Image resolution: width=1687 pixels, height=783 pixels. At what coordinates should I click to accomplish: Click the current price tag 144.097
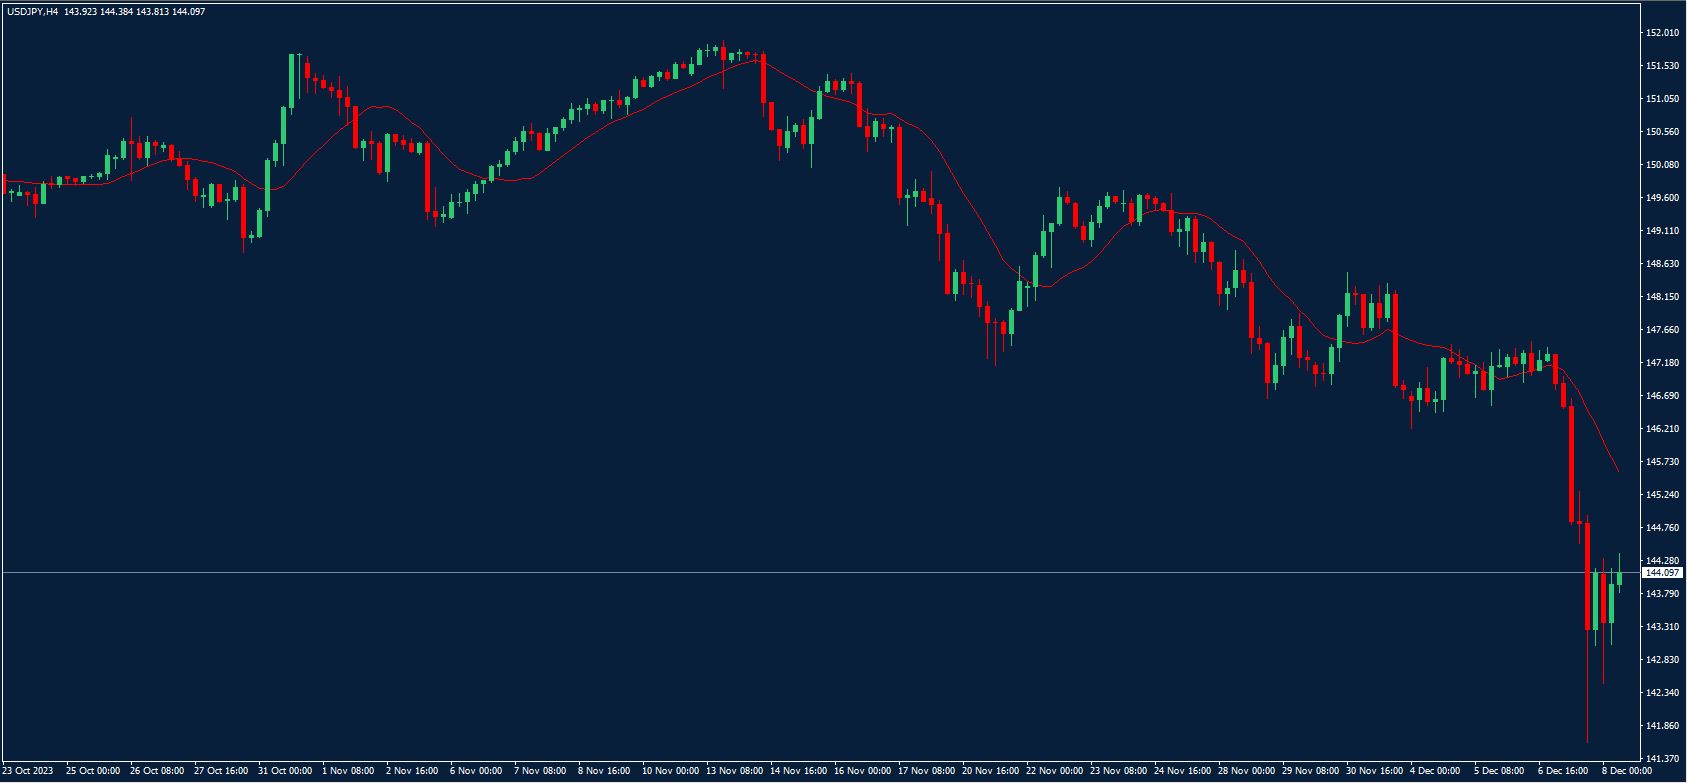(1663, 573)
